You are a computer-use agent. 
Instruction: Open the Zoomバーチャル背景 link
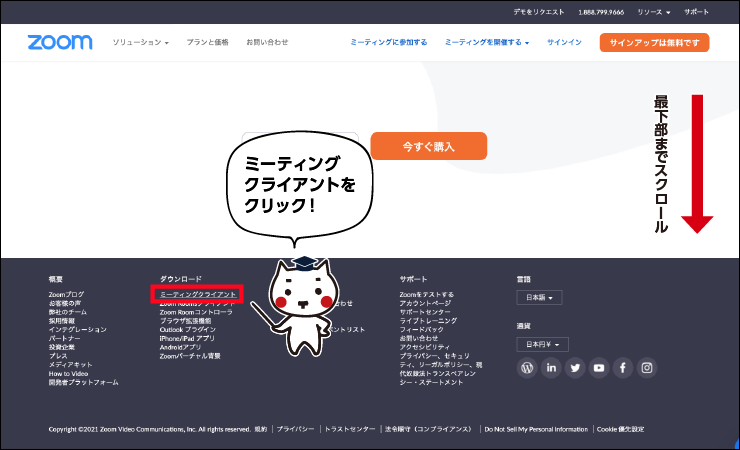190,356
